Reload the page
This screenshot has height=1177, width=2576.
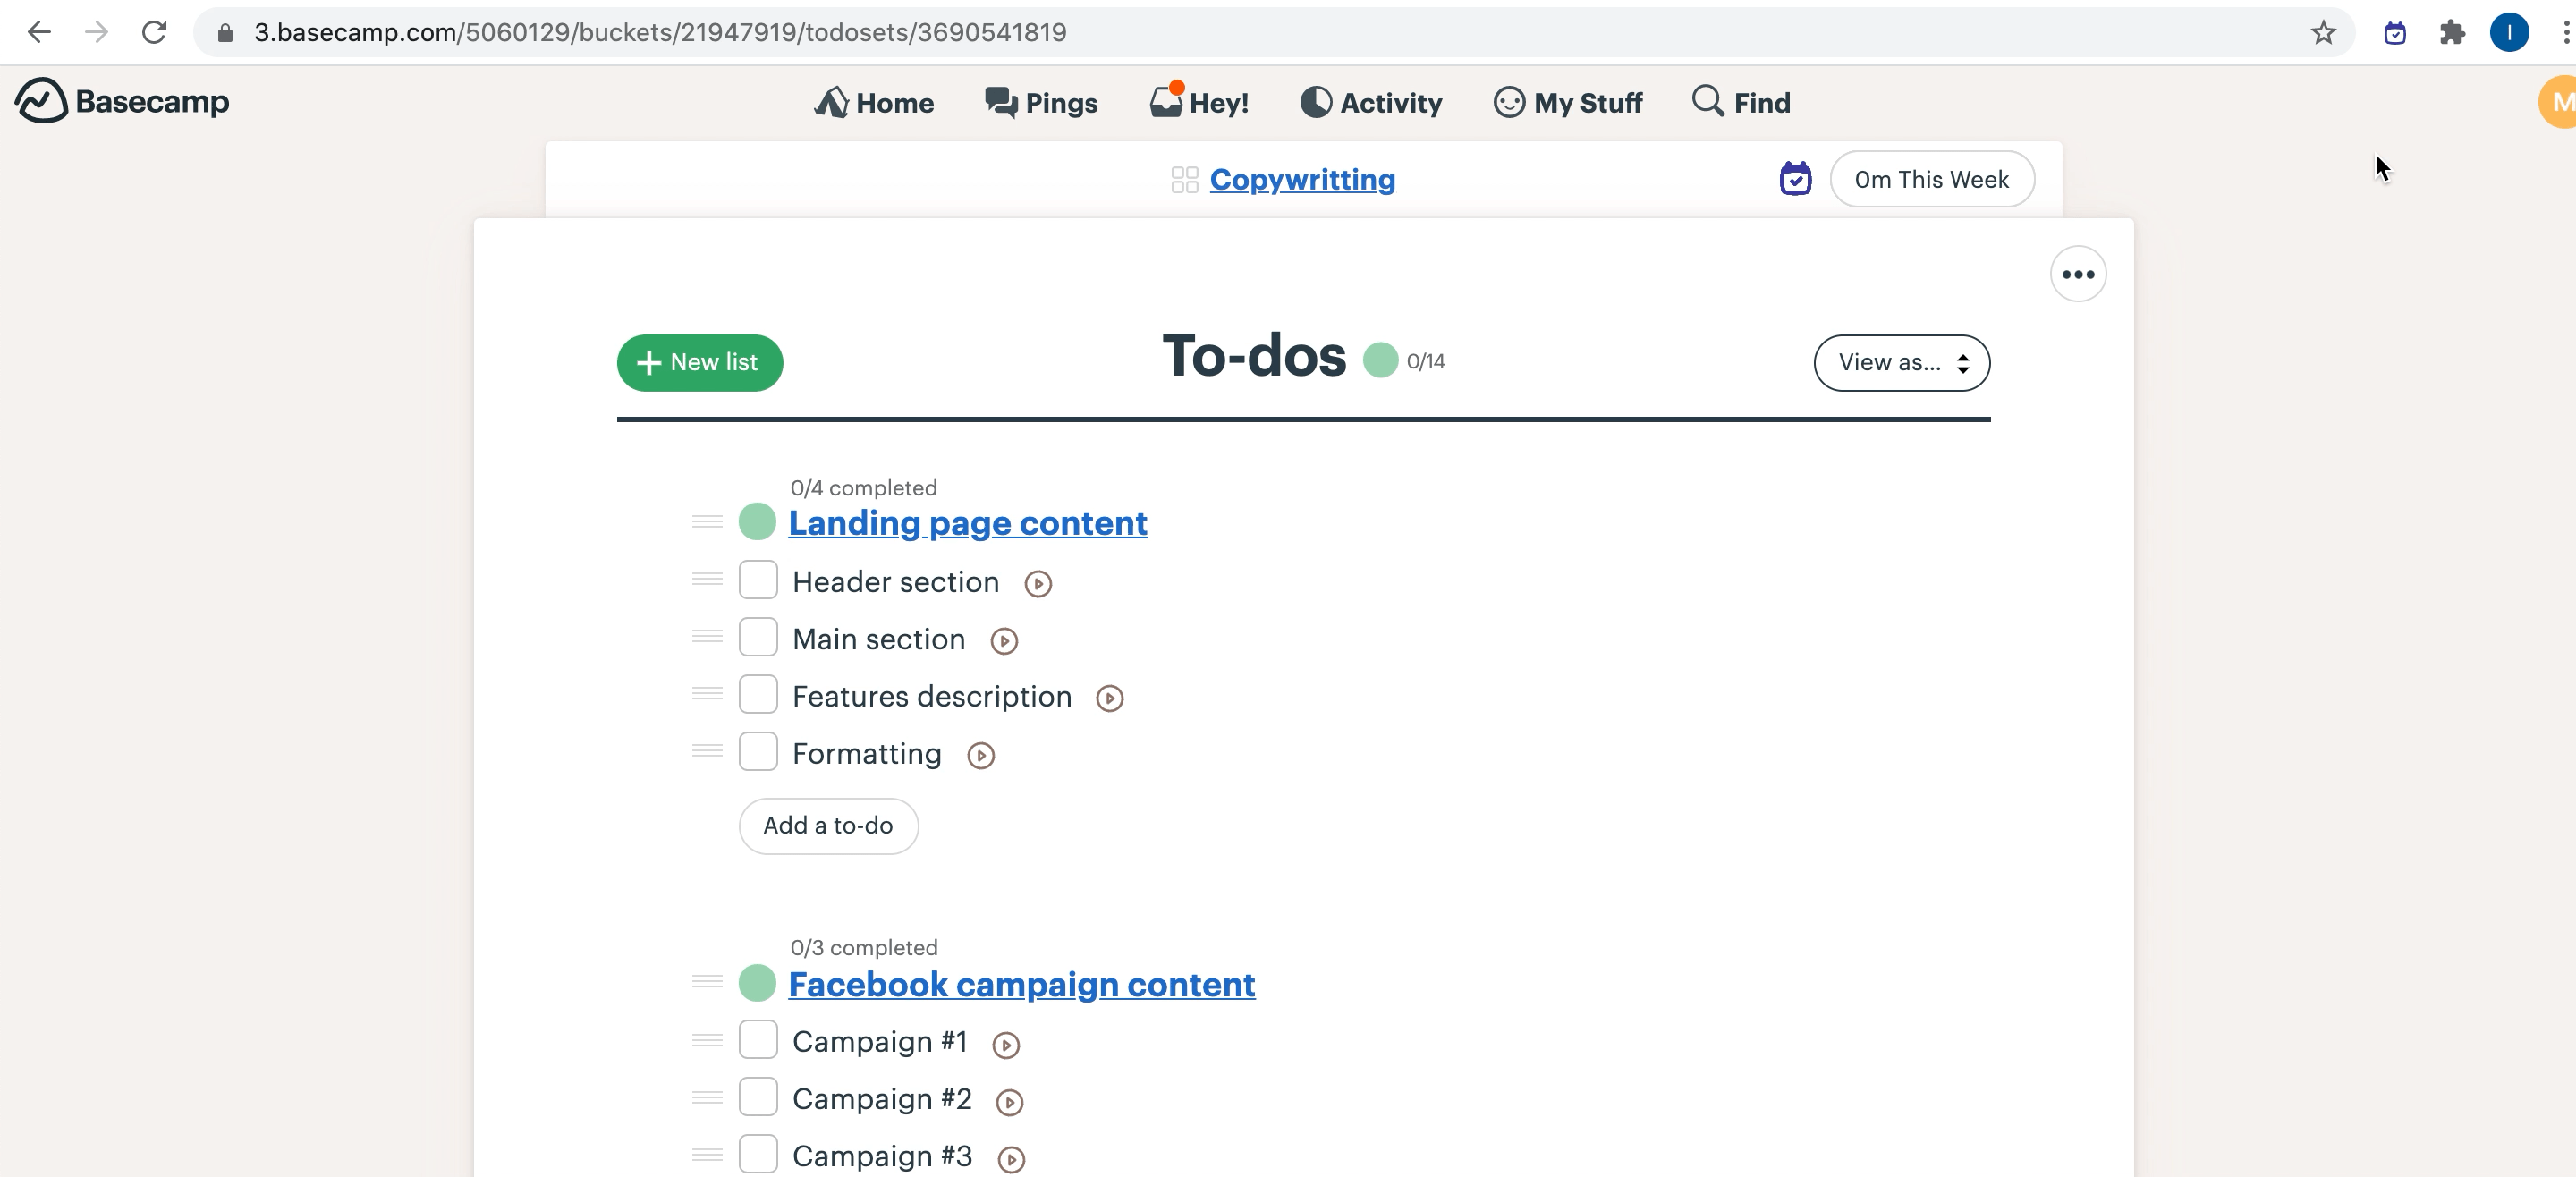point(154,32)
